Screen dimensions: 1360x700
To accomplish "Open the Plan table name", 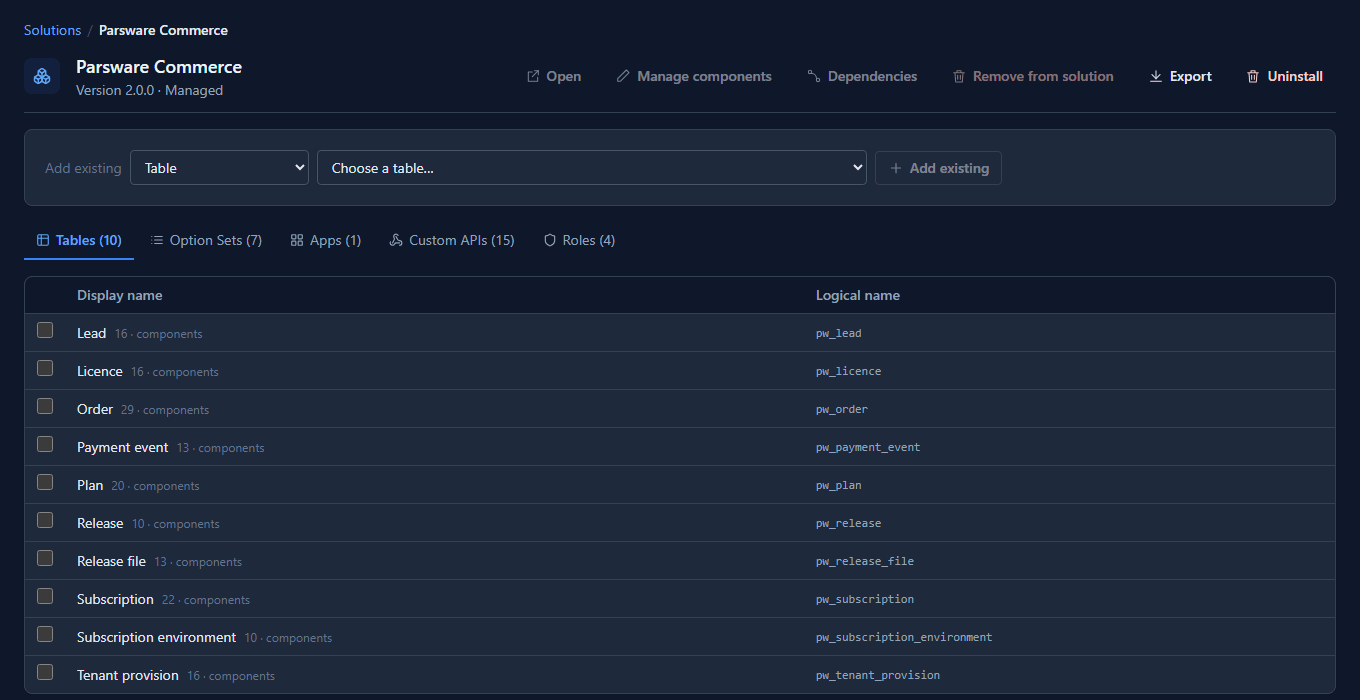I will [90, 485].
